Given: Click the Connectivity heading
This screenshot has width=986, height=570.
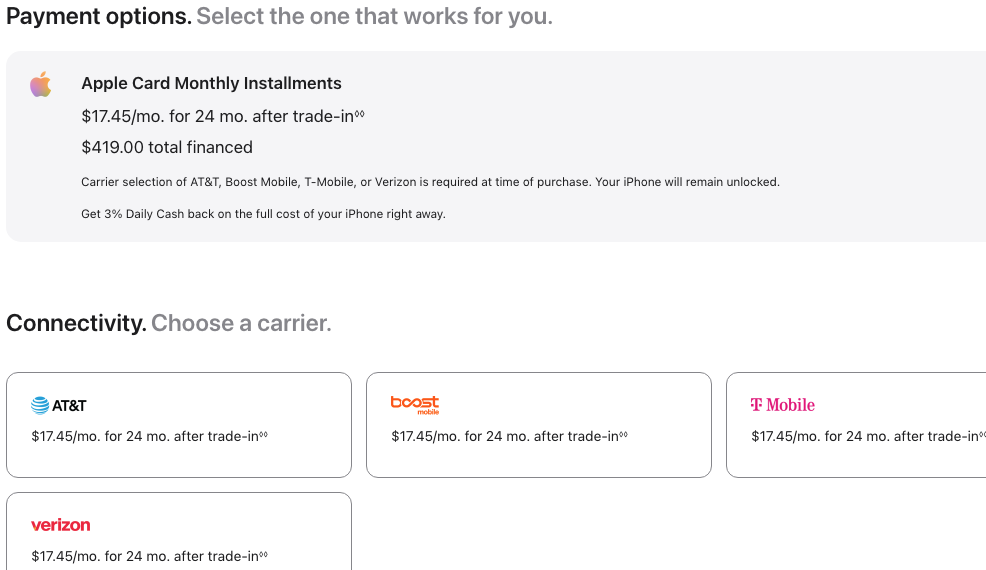Looking at the screenshot, I should tap(76, 323).
